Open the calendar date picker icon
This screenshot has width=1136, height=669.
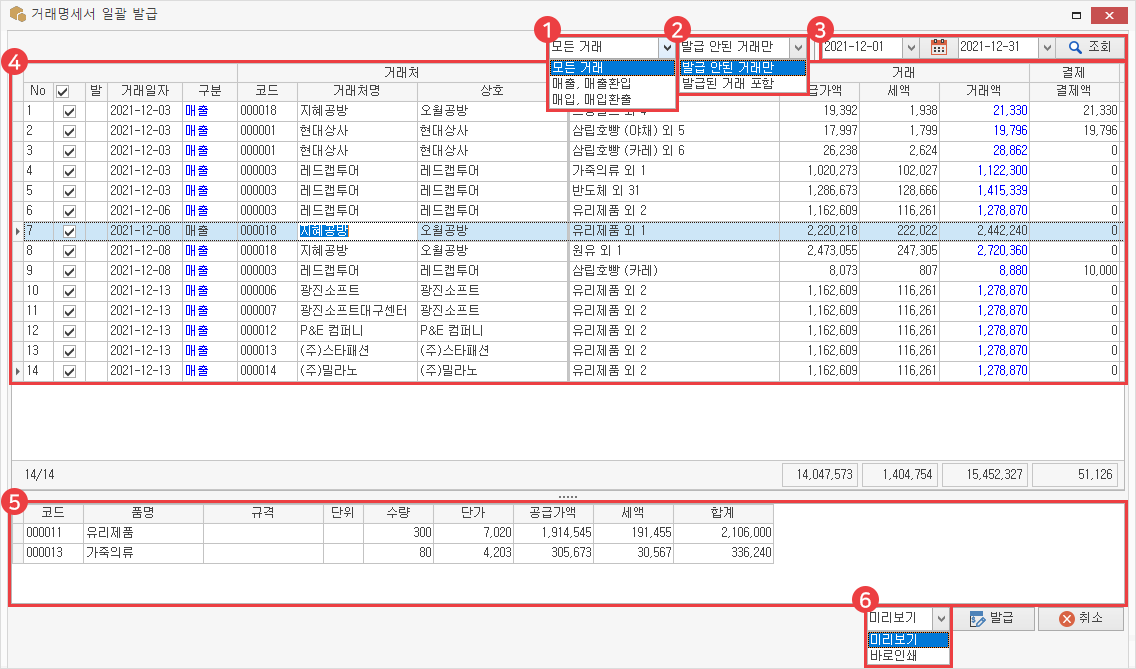pos(938,47)
